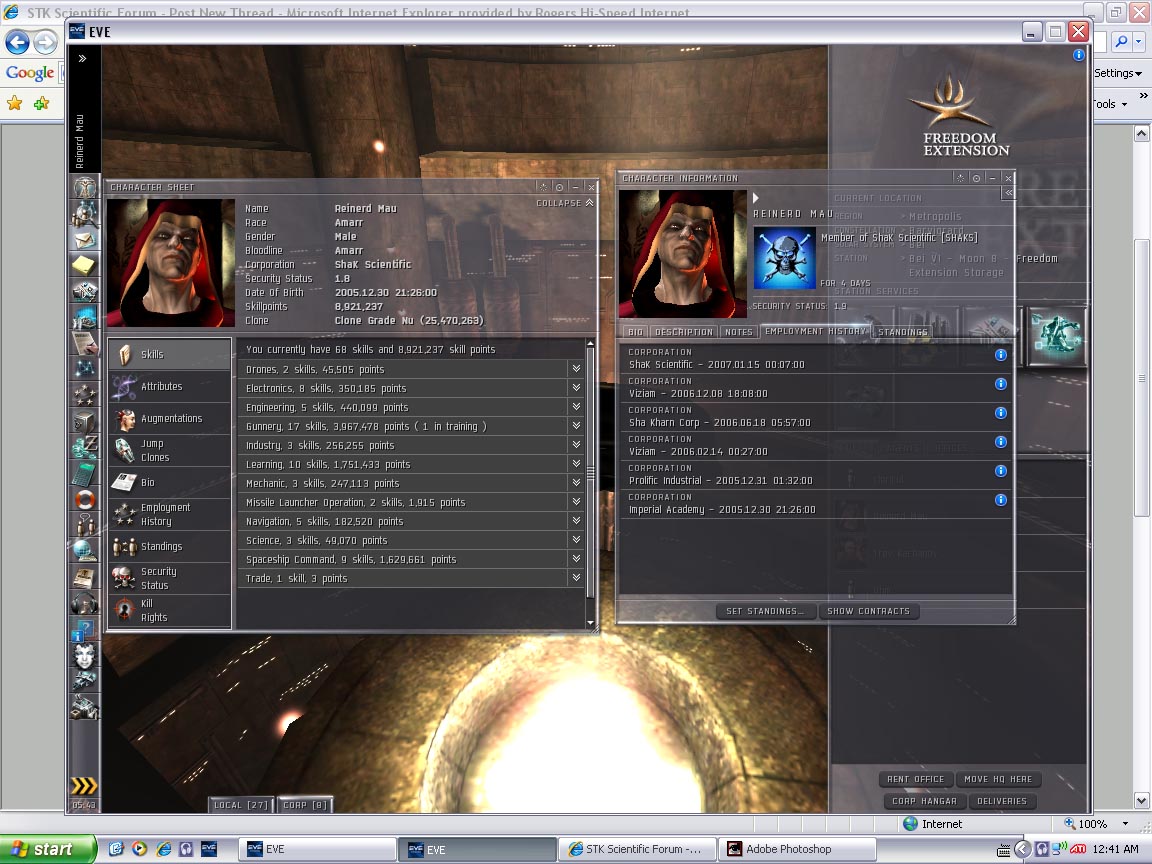Expand the Learning skill group
This screenshot has height=864, width=1152.
[x=576, y=464]
